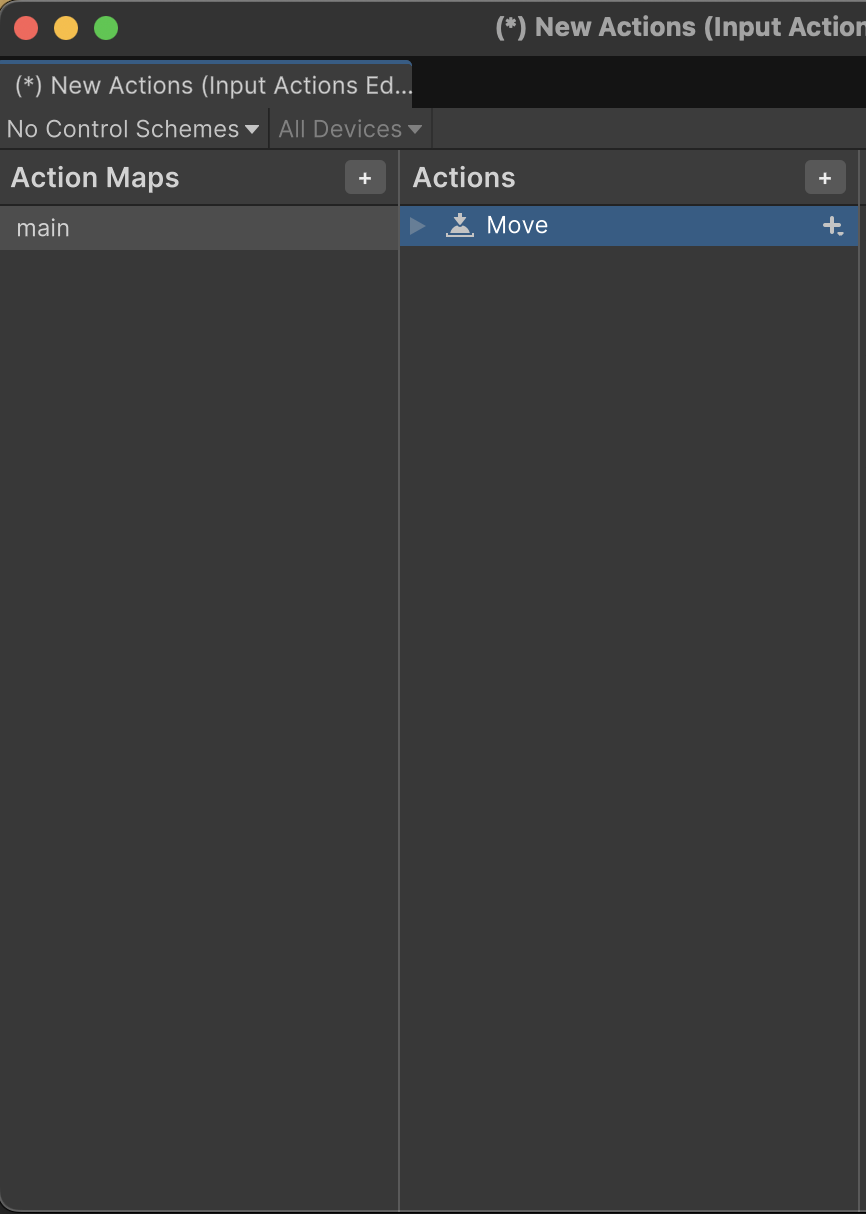The width and height of the screenshot is (866, 1214).
Task: Expand the Move action's bindings
Action: coord(418,226)
